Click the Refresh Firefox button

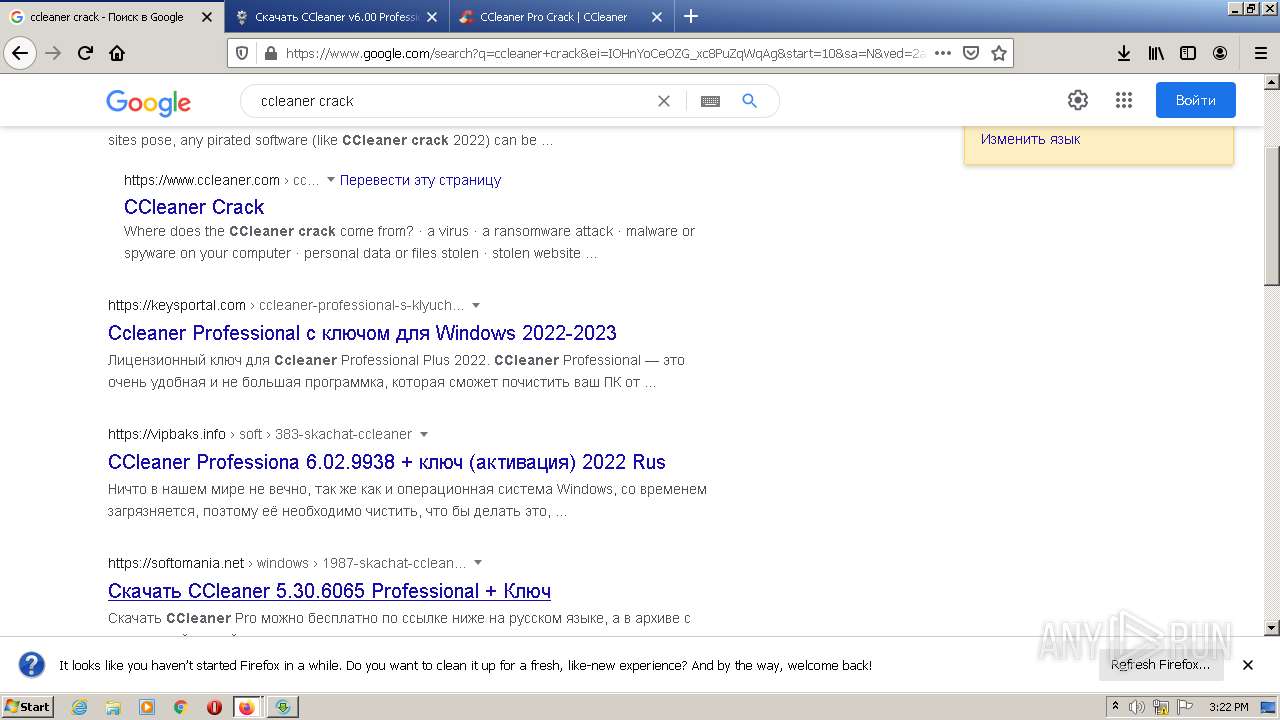pyautogui.click(x=1161, y=665)
